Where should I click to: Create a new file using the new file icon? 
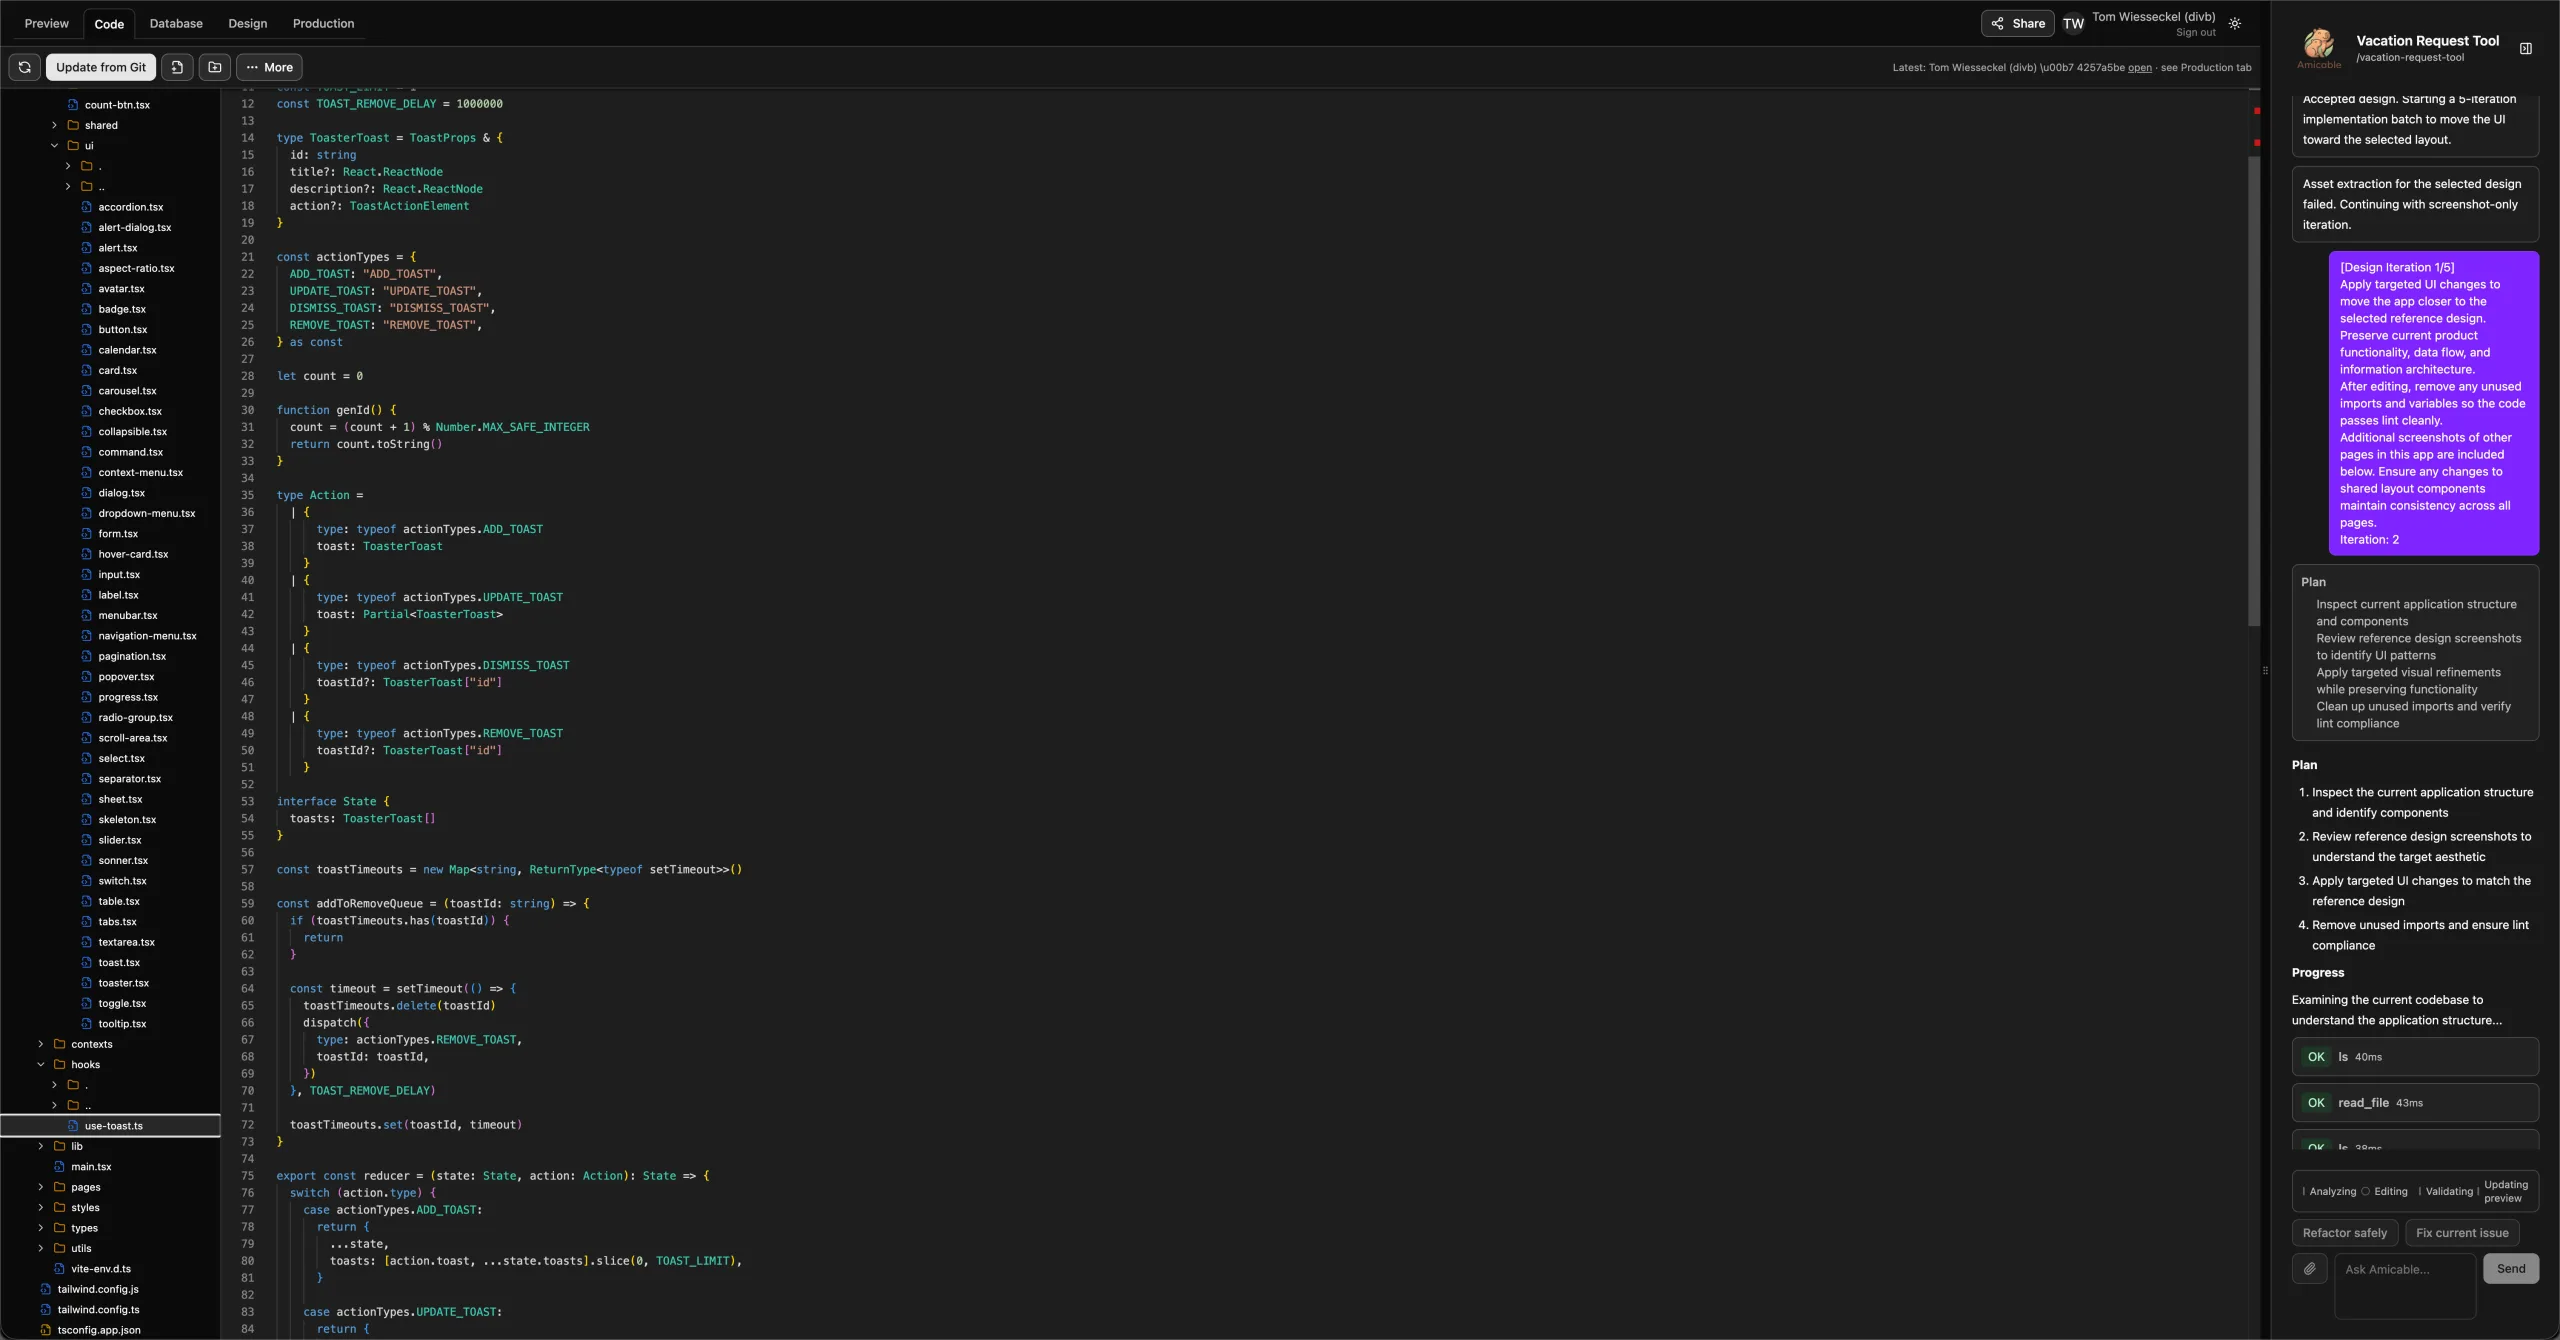[x=178, y=67]
